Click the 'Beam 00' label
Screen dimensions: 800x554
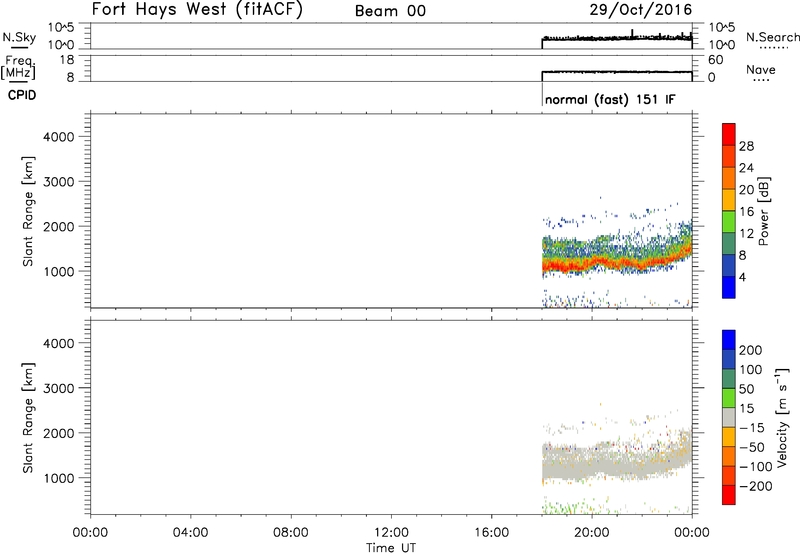tap(390, 11)
